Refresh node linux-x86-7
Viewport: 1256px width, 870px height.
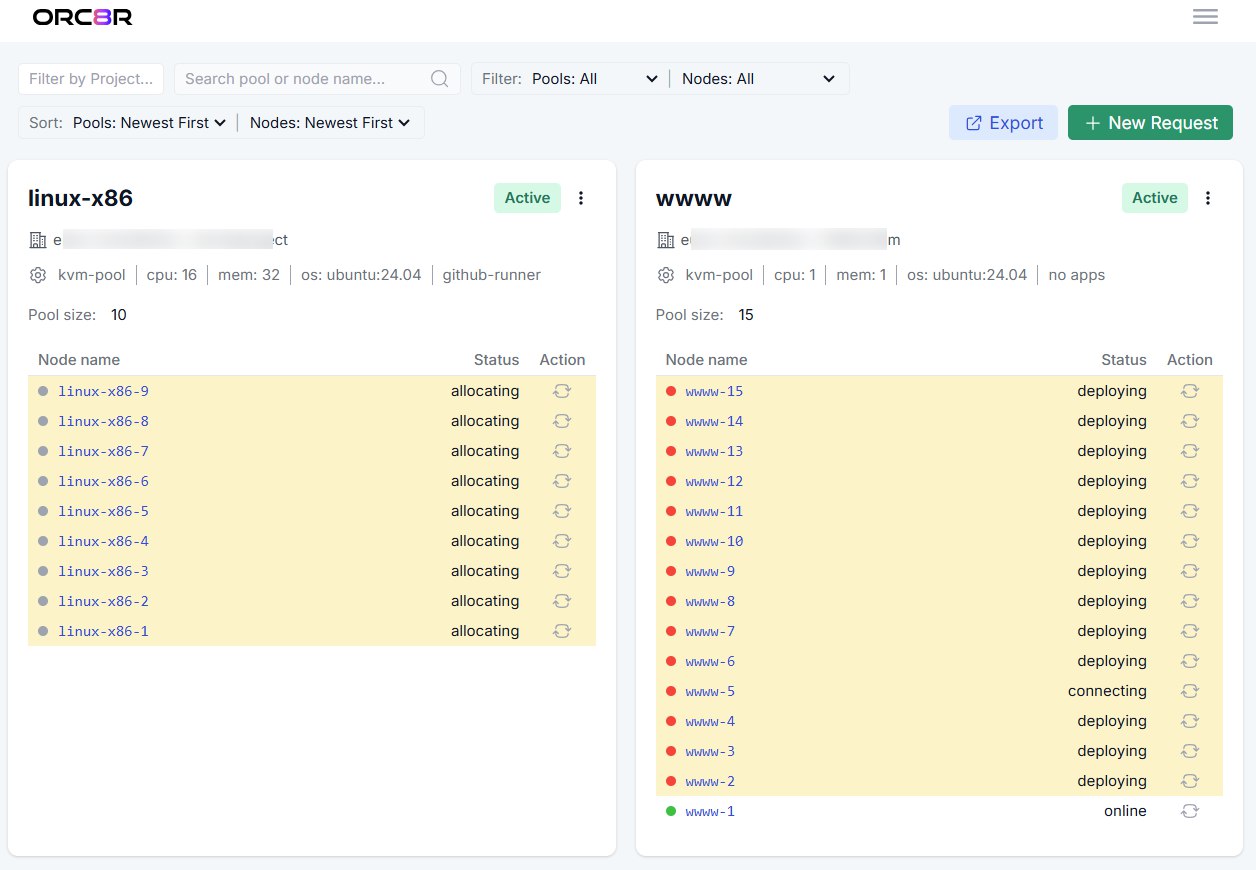click(x=562, y=451)
